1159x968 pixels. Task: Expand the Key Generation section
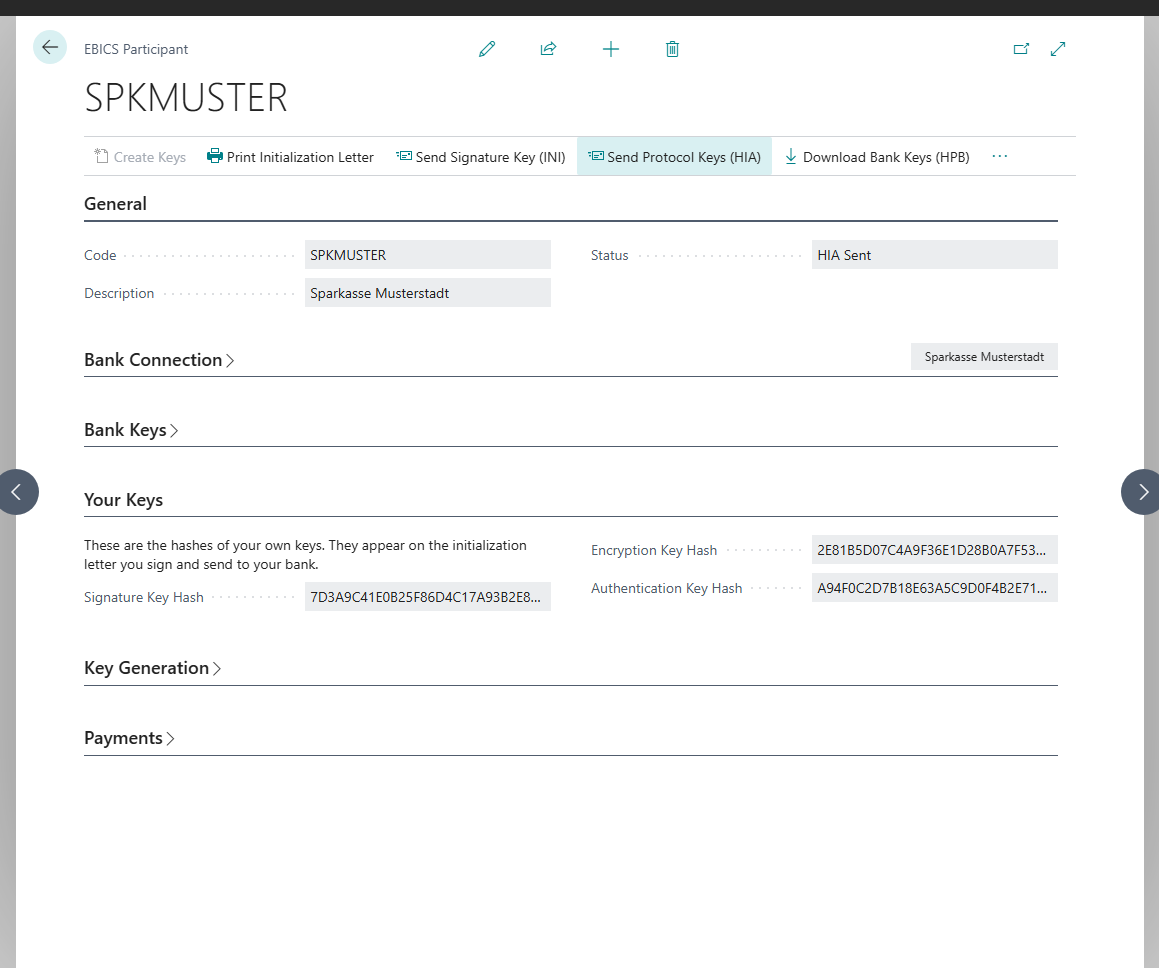(152, 668)
